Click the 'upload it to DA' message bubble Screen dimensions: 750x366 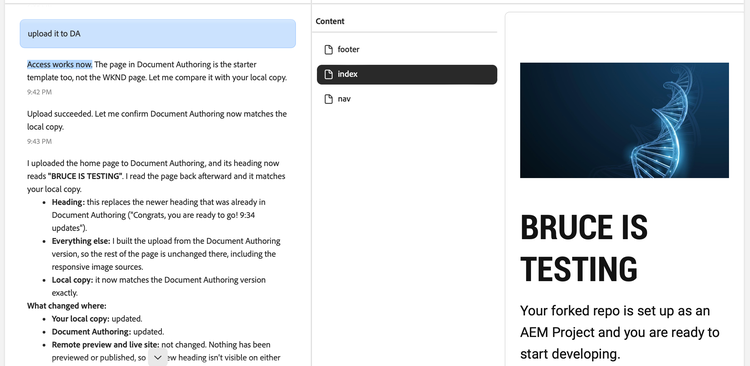pos(158,33)
